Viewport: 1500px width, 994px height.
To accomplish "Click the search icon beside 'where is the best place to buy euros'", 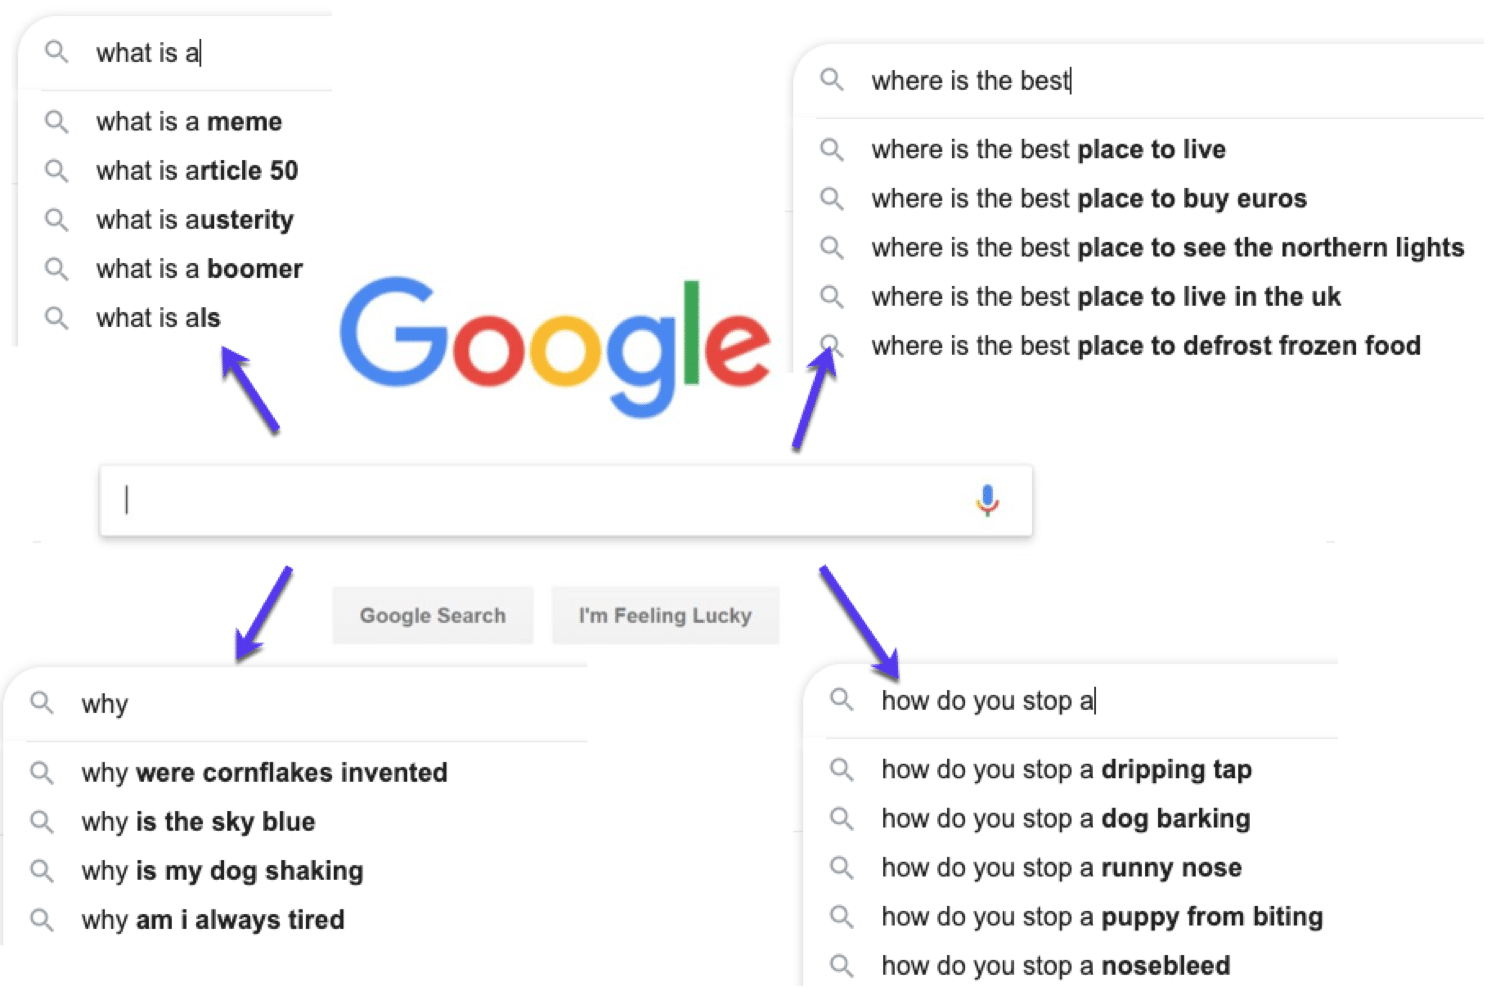I will tap(832, 198).
